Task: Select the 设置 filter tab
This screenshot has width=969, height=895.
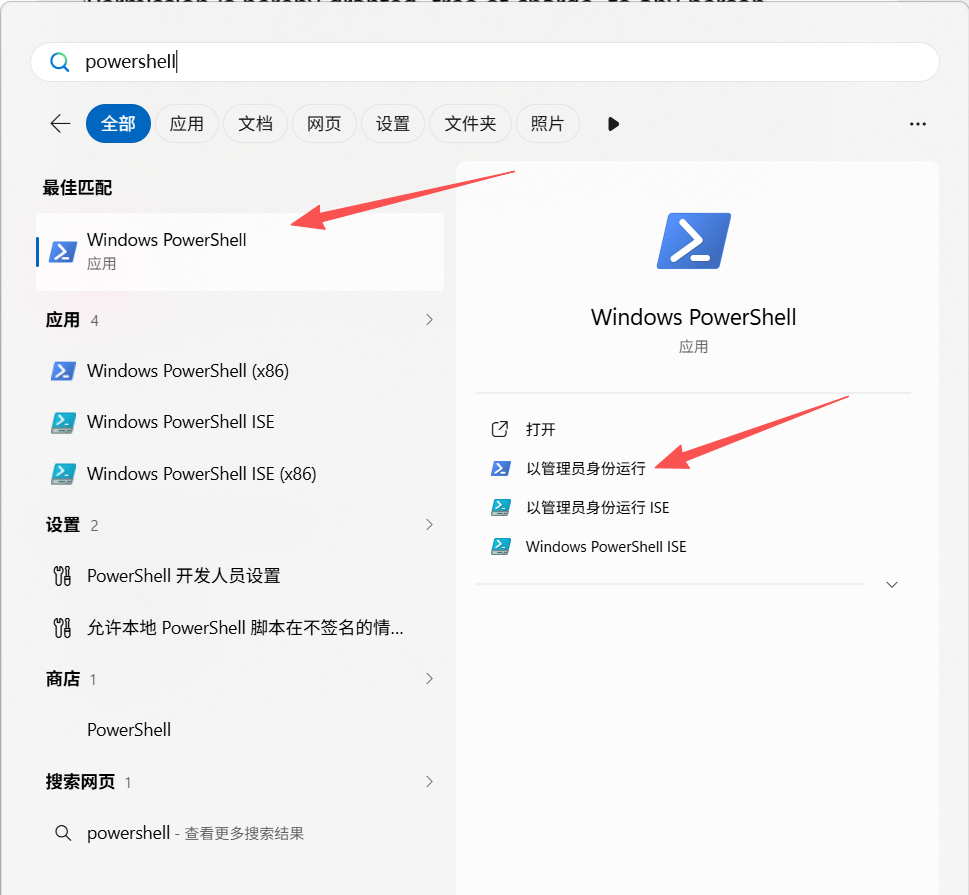Action: click(x=393, y=124)
